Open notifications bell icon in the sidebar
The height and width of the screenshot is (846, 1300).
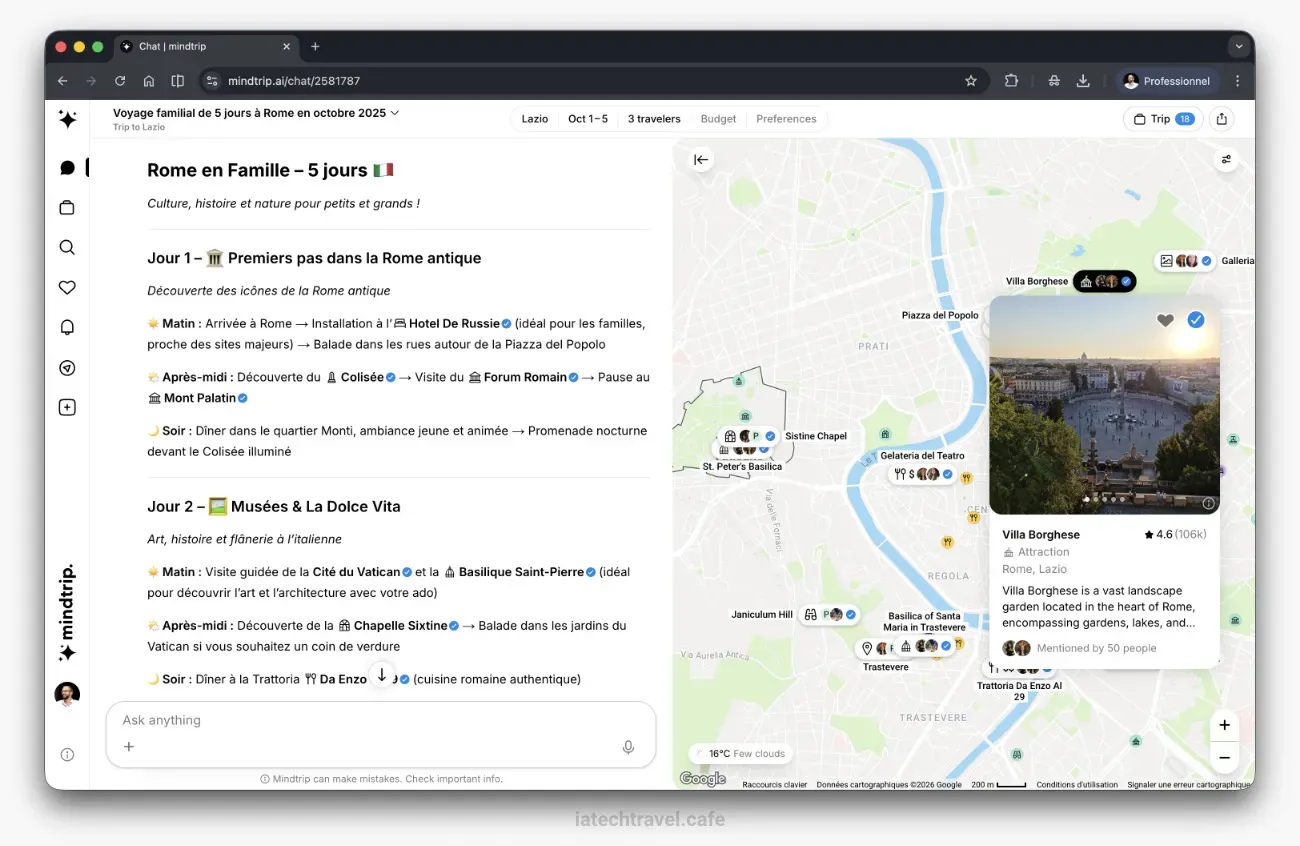[67, 328]
